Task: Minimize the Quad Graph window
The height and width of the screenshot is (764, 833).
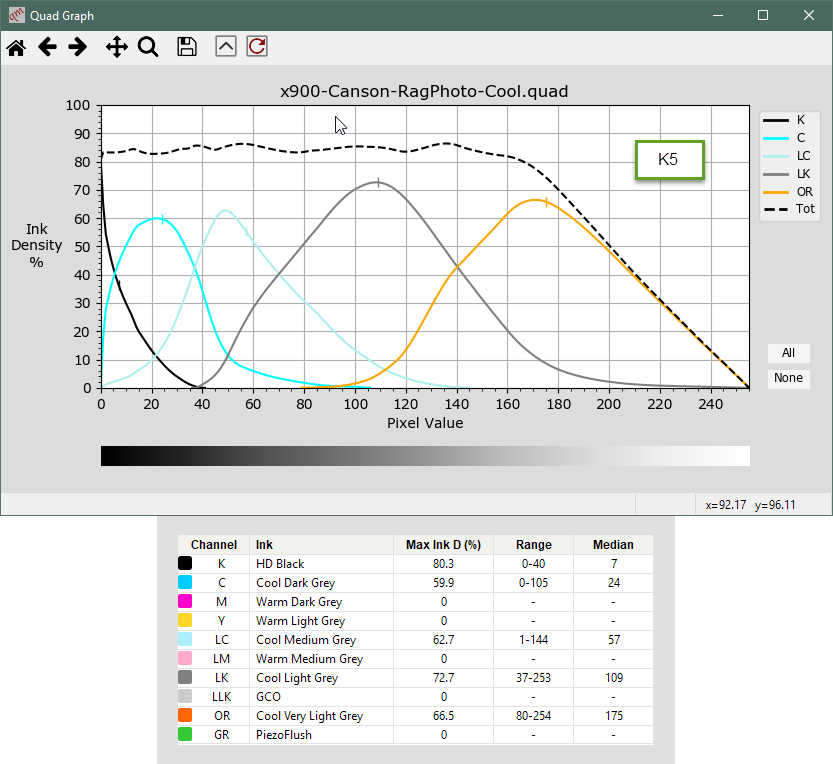Action: coord(718,15)
